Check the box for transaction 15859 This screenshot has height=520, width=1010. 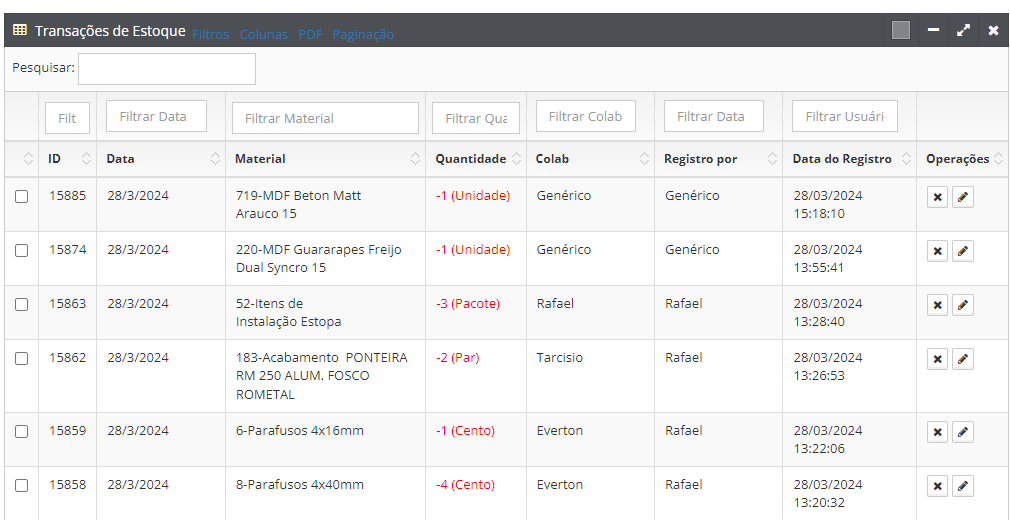click(22, 432)
